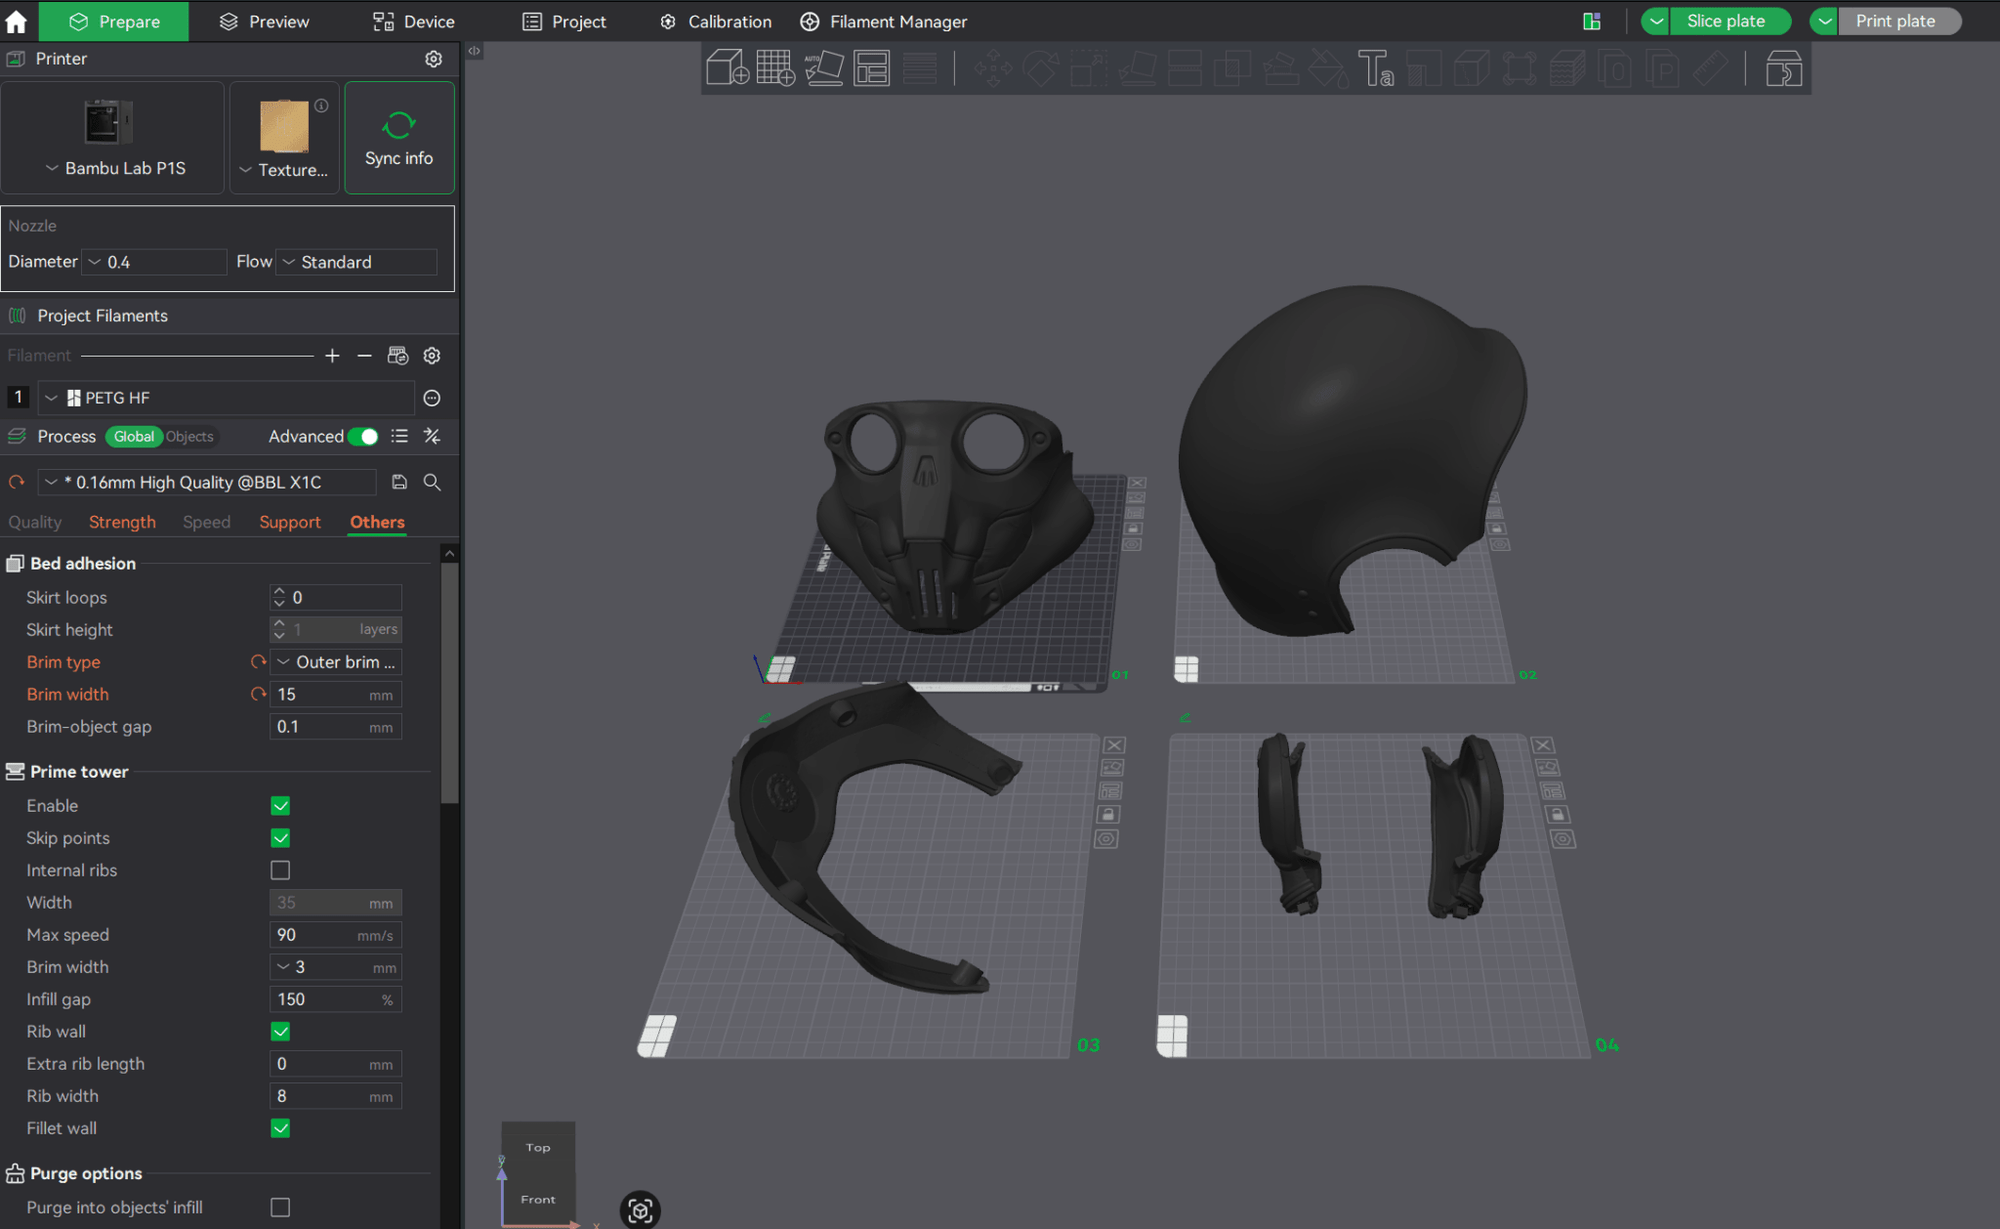Click the PETG HF filament options icon

pos(432,398)
